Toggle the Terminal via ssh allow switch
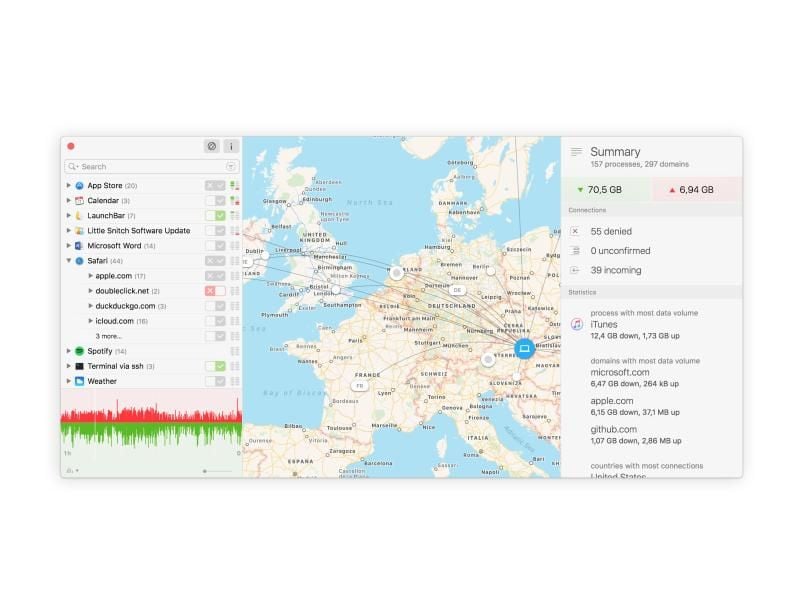800x600 pixels. coord(215,366)
